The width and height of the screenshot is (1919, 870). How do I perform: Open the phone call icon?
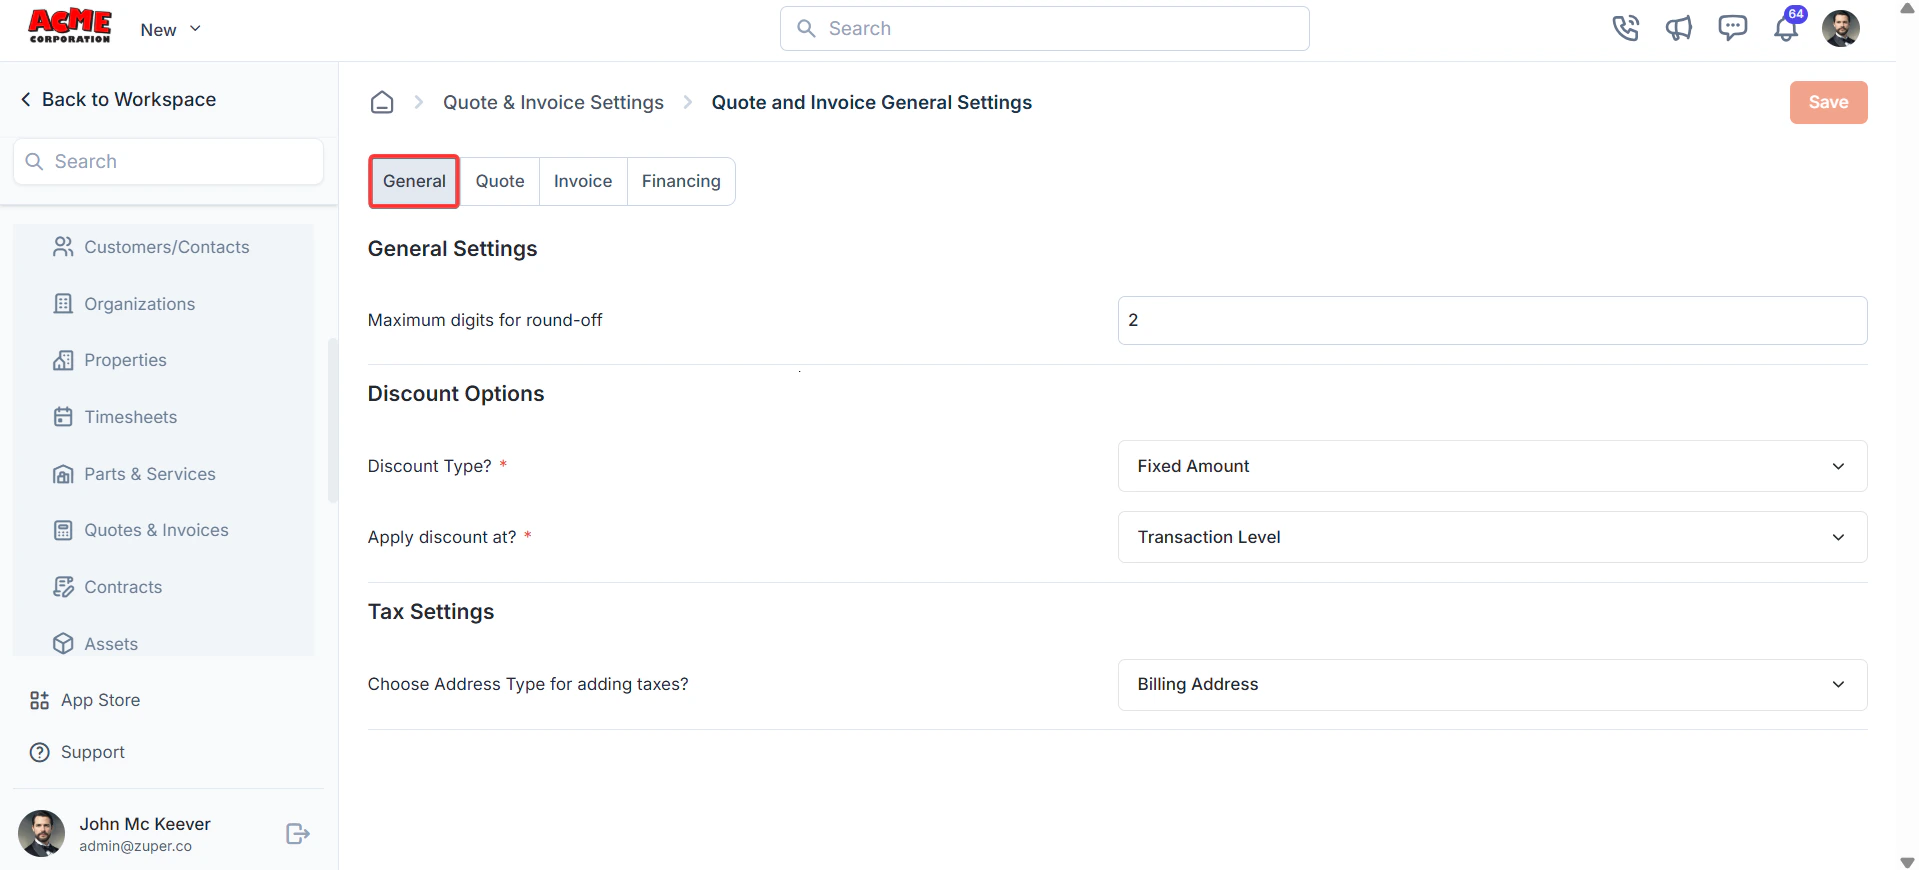pos(1626,28)
